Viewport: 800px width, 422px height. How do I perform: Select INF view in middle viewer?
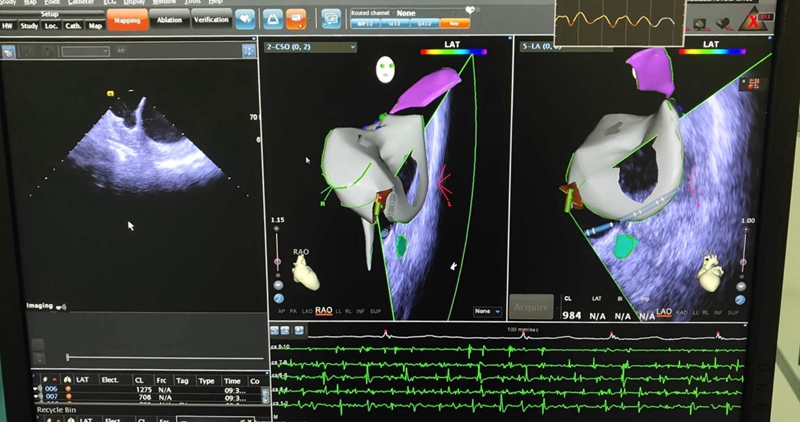(361, 311)
